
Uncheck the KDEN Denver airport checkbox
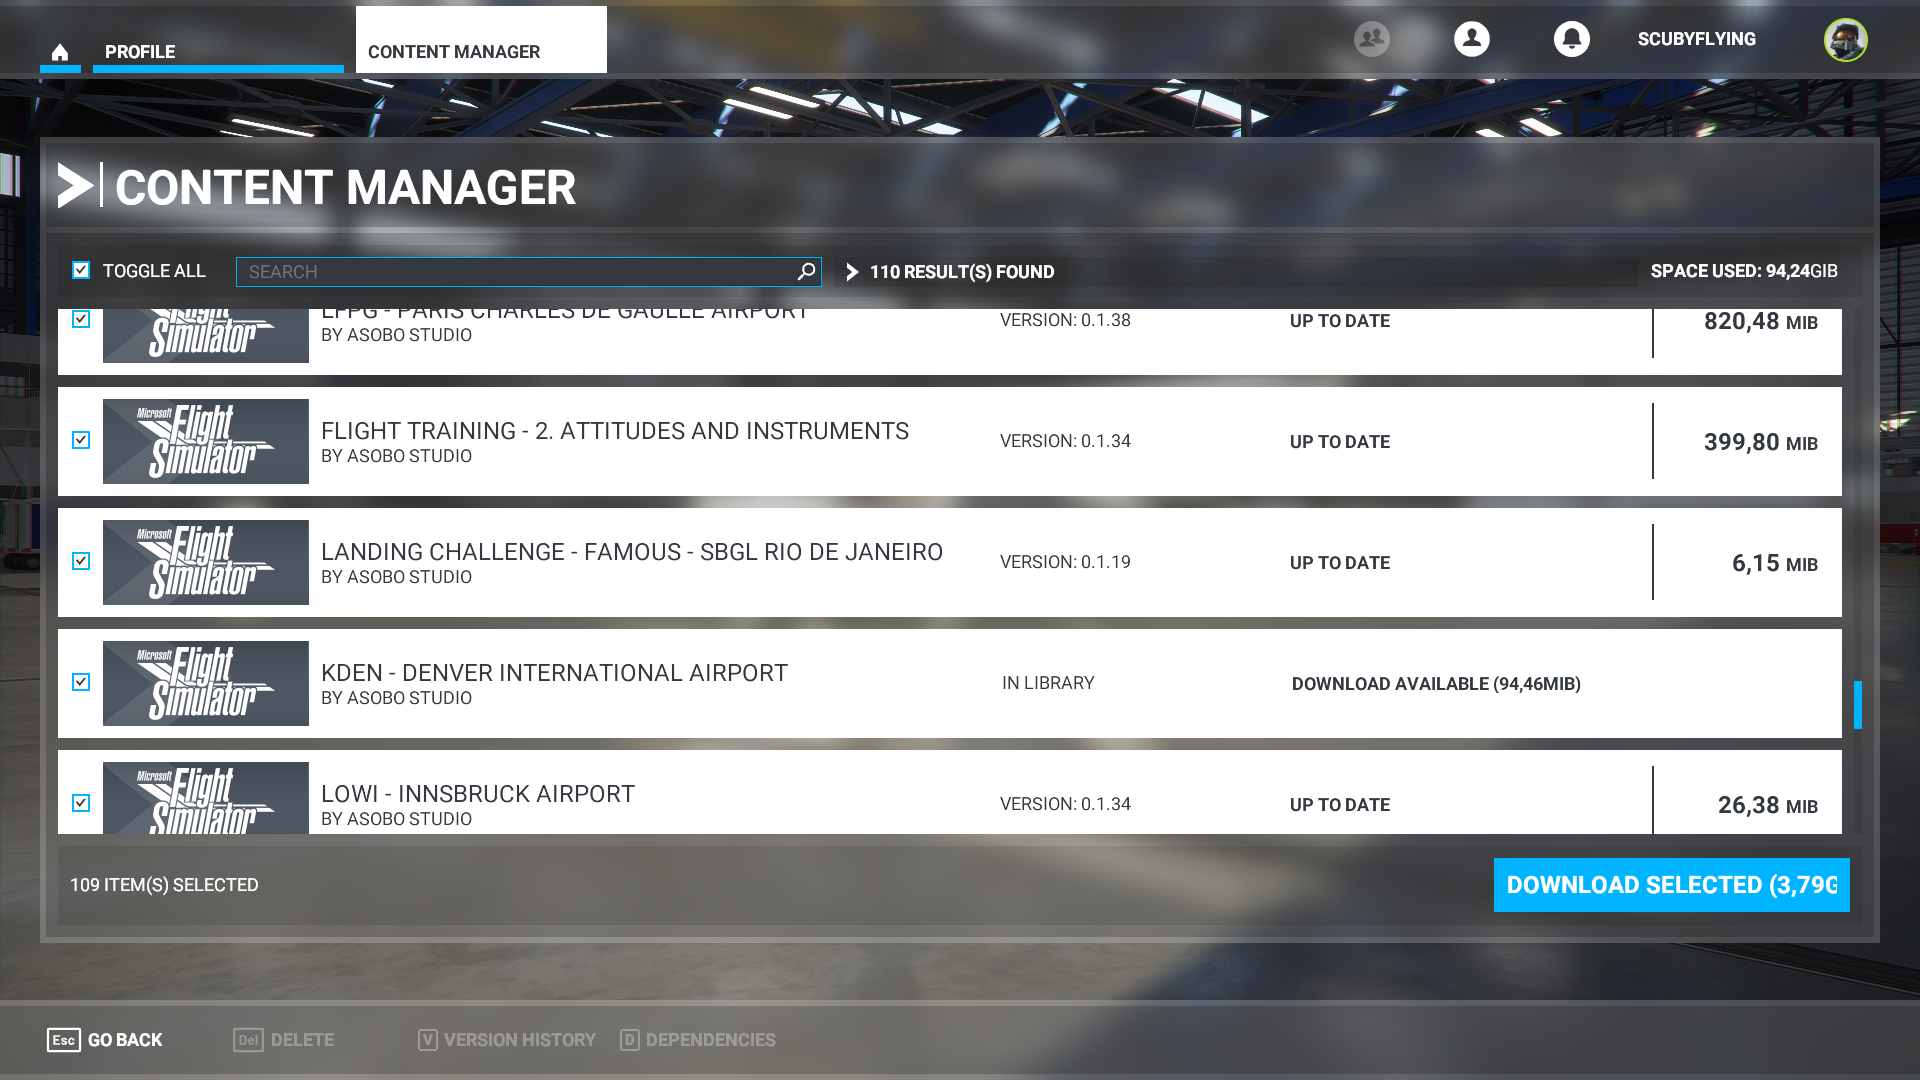(81, 682)
